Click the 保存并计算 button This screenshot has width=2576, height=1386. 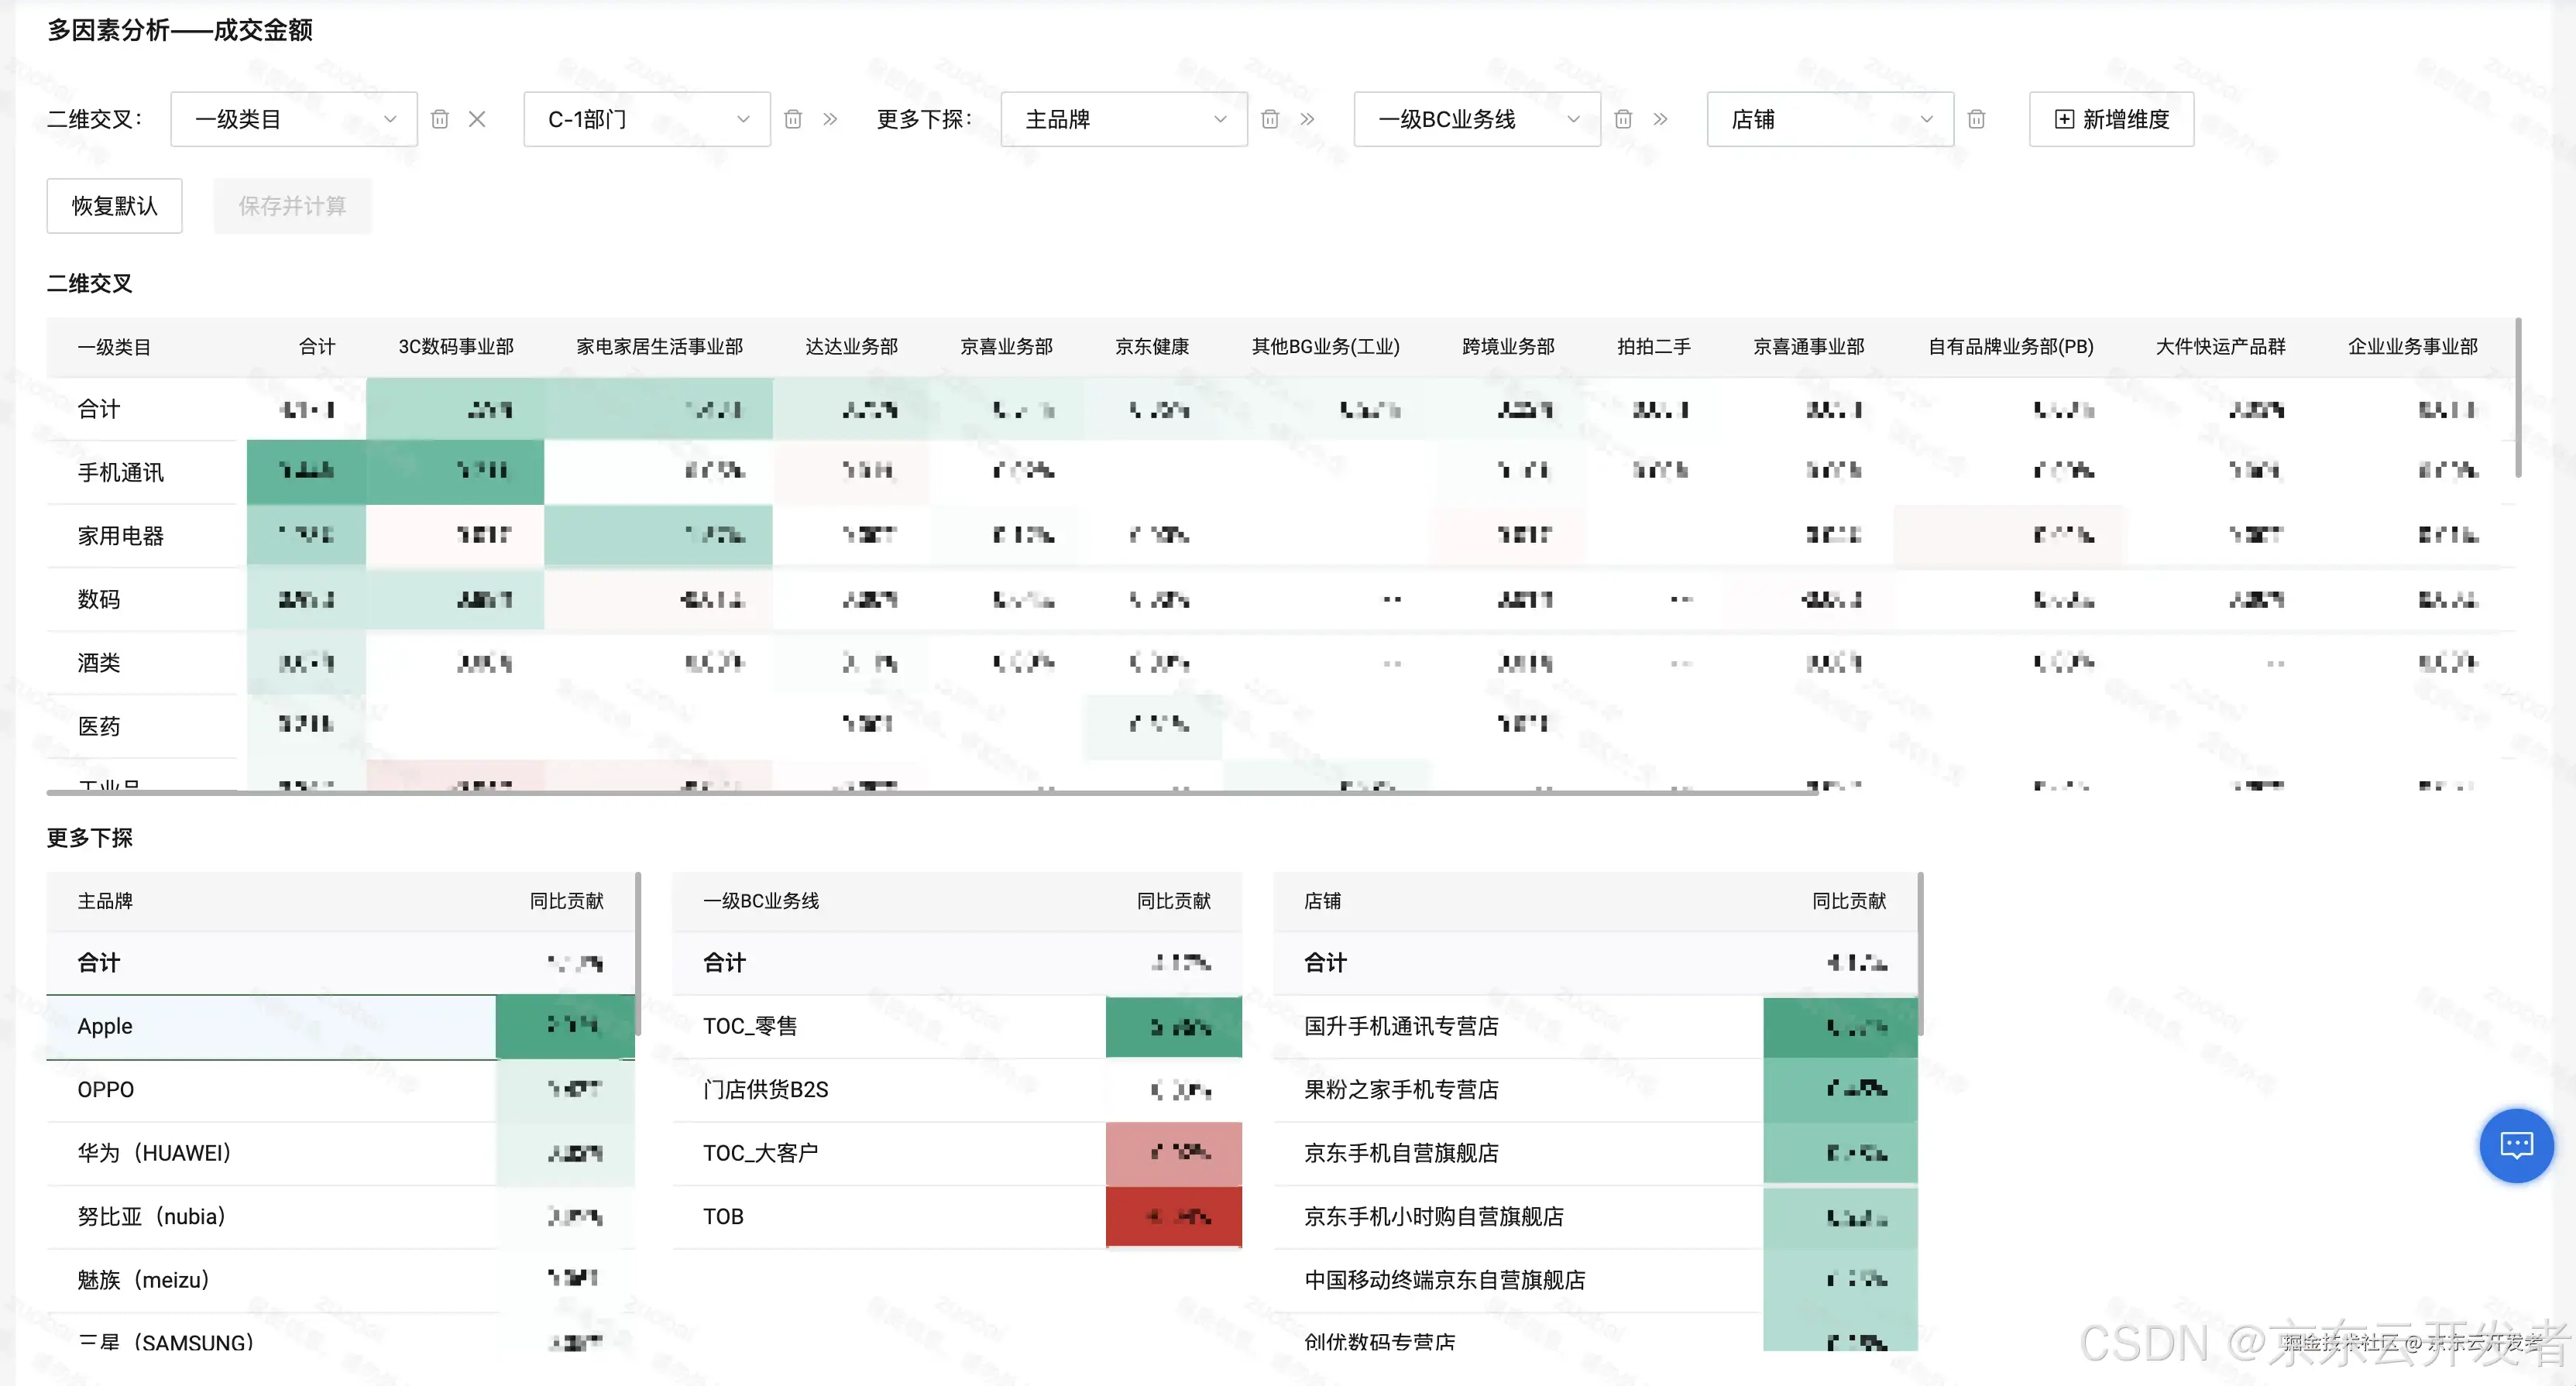pyautogui.click(x=292, y=206)
